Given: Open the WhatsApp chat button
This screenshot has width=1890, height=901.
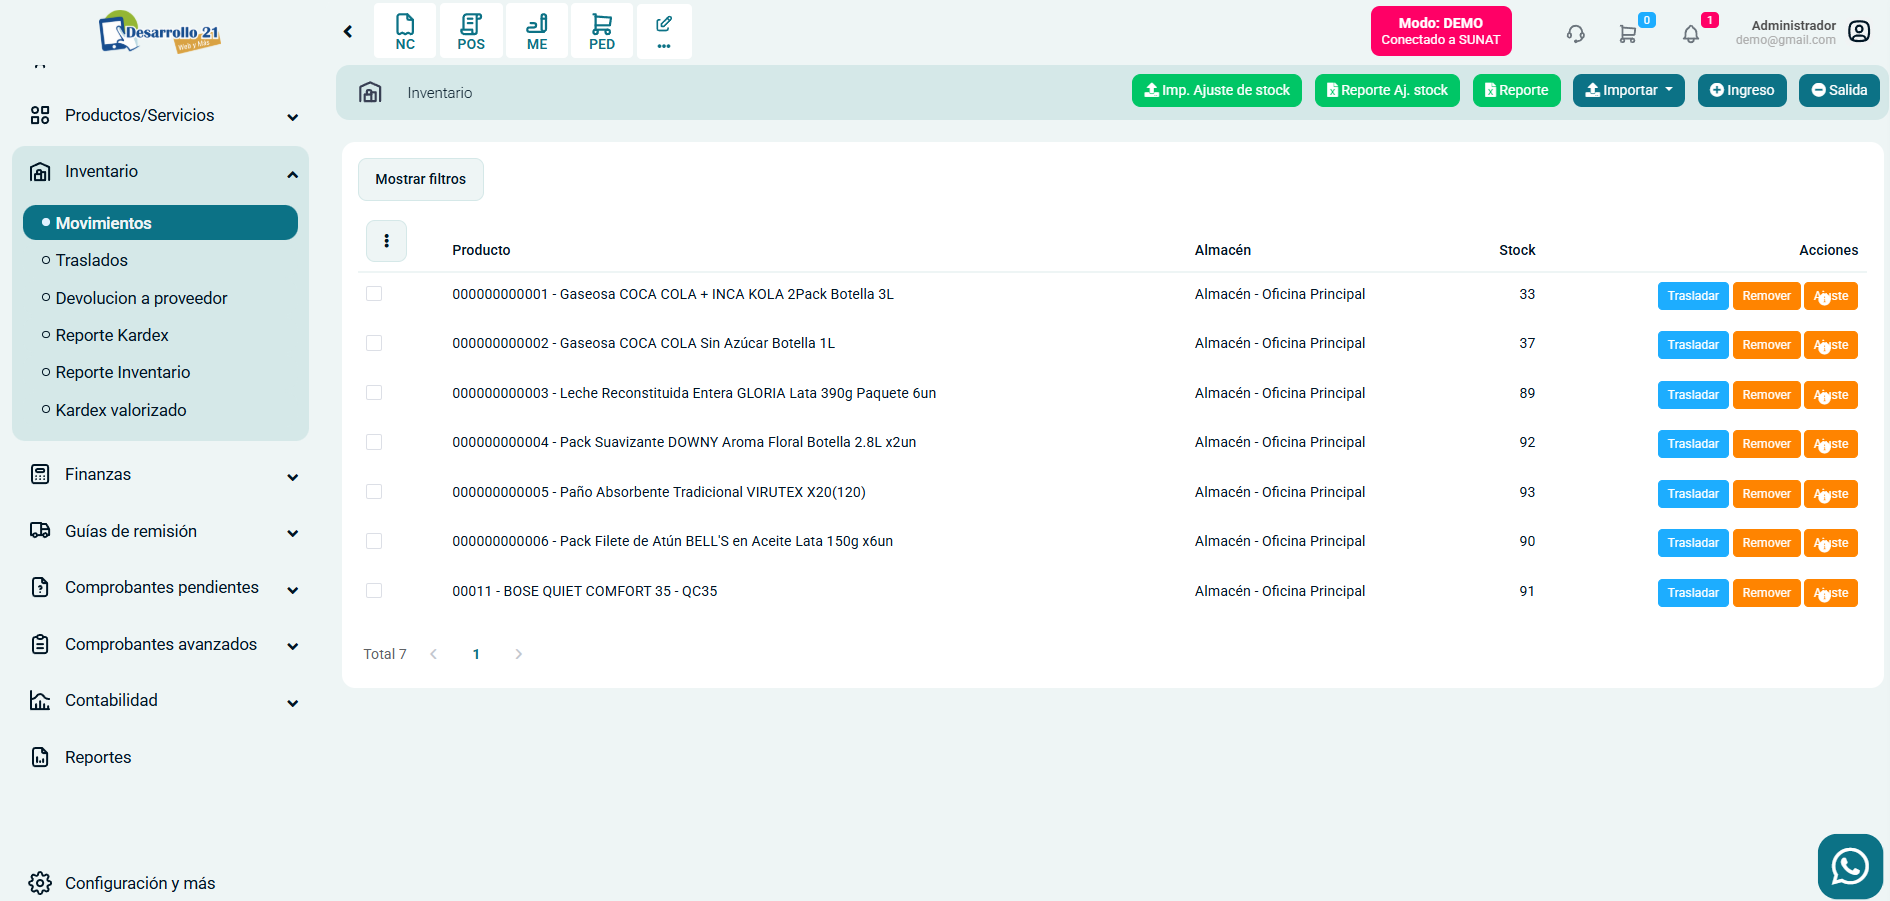Looking at the screenshot, I should click(x=1850, y=866).
